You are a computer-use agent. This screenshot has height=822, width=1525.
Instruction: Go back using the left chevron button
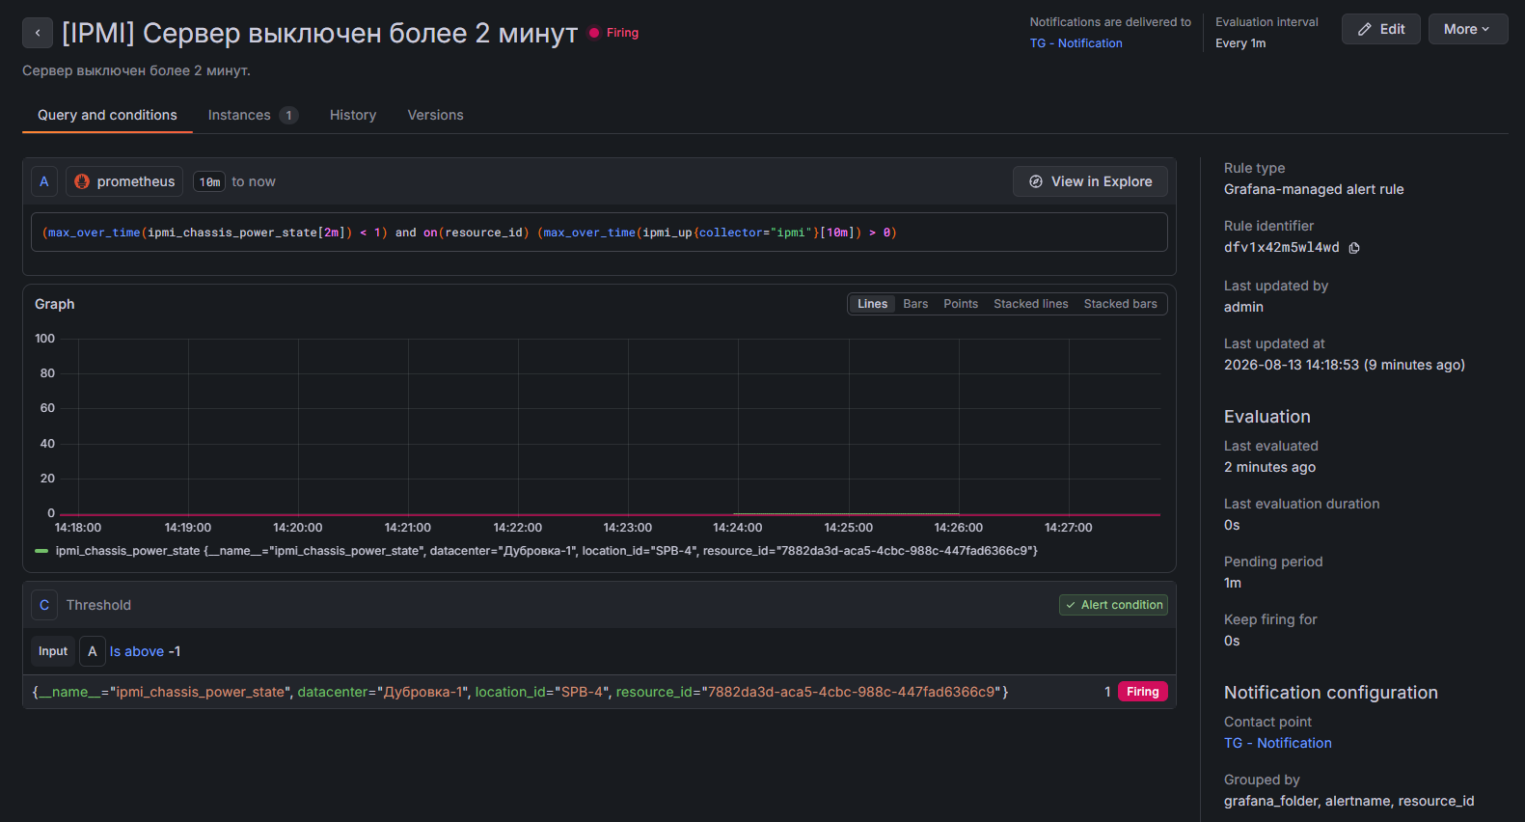click(x=37, y=33)
